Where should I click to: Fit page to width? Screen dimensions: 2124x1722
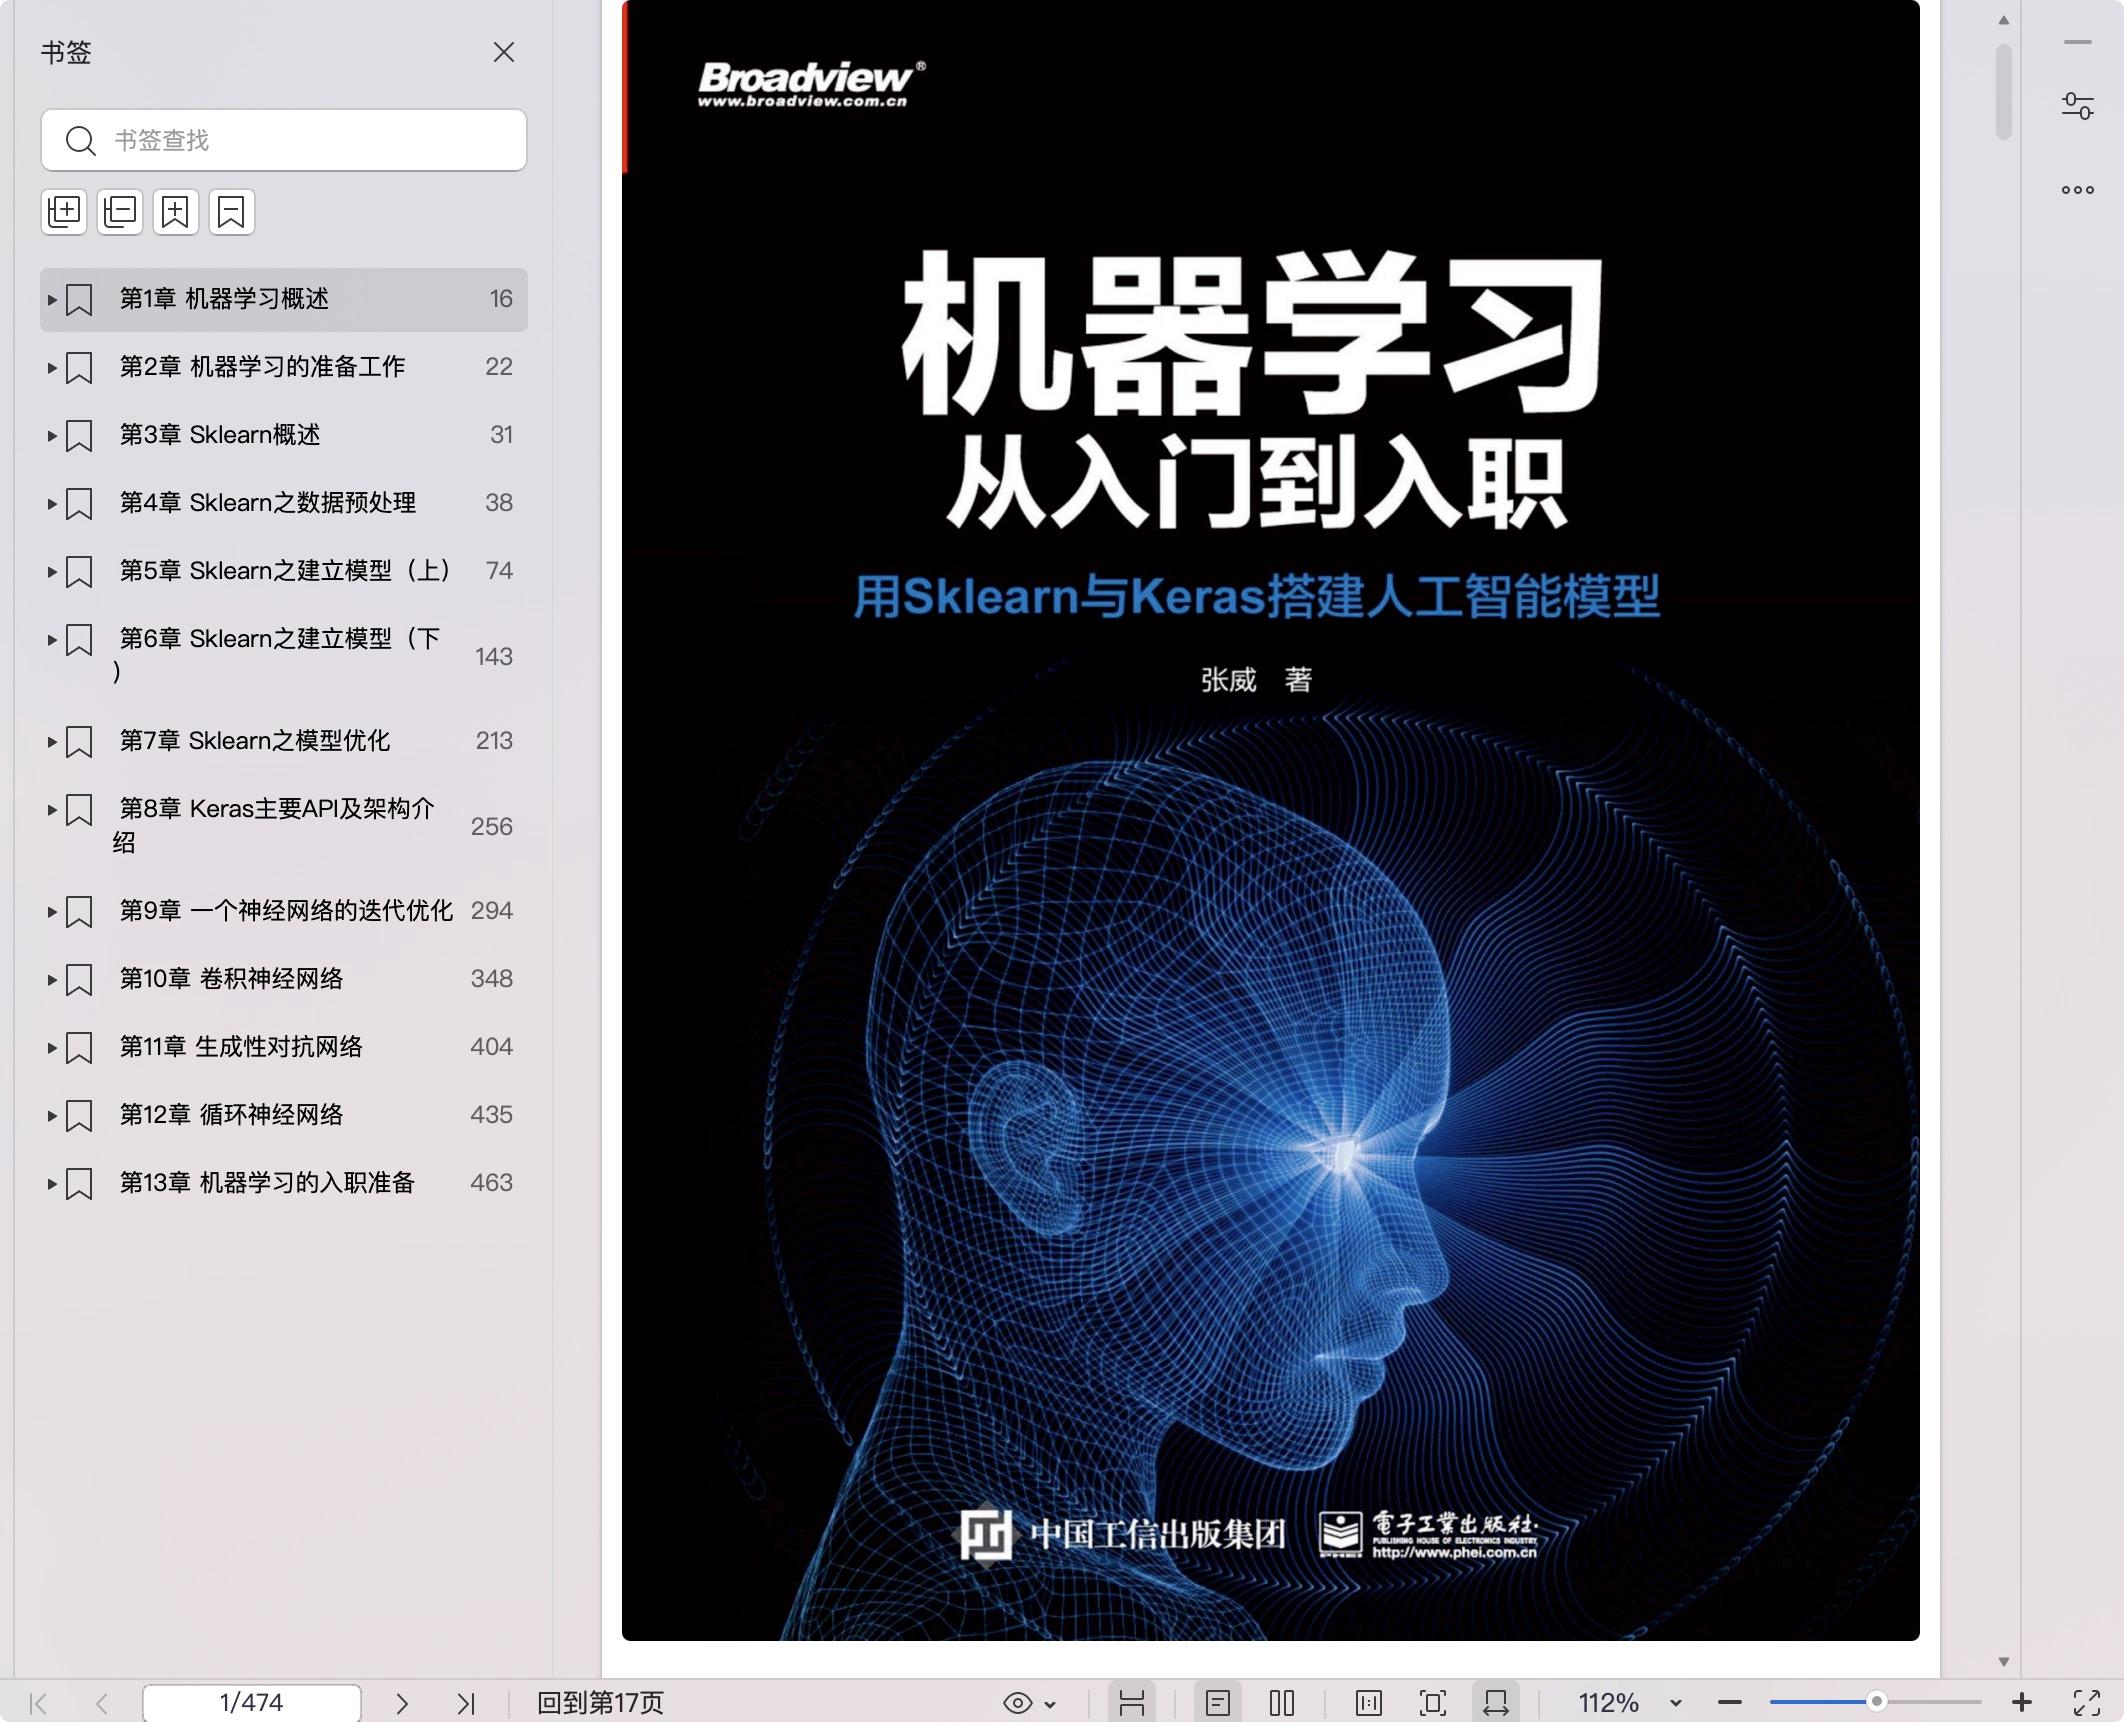(x=1496, y=1702)
